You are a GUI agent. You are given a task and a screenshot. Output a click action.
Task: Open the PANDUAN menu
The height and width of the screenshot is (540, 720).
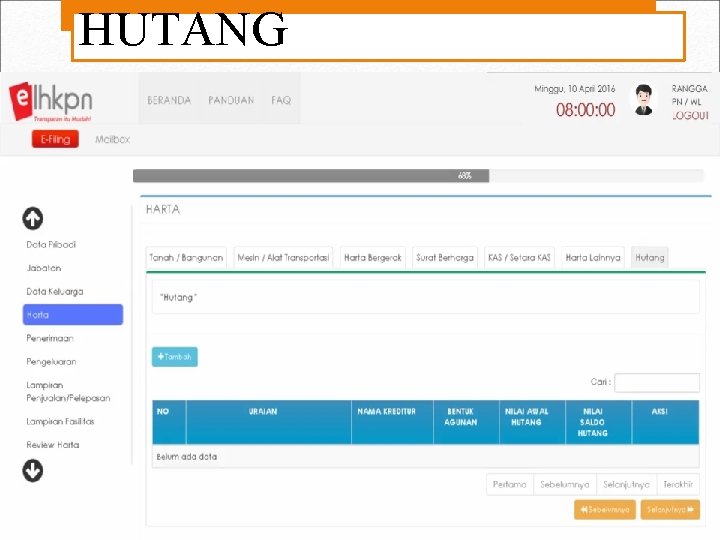coord(231,100)
